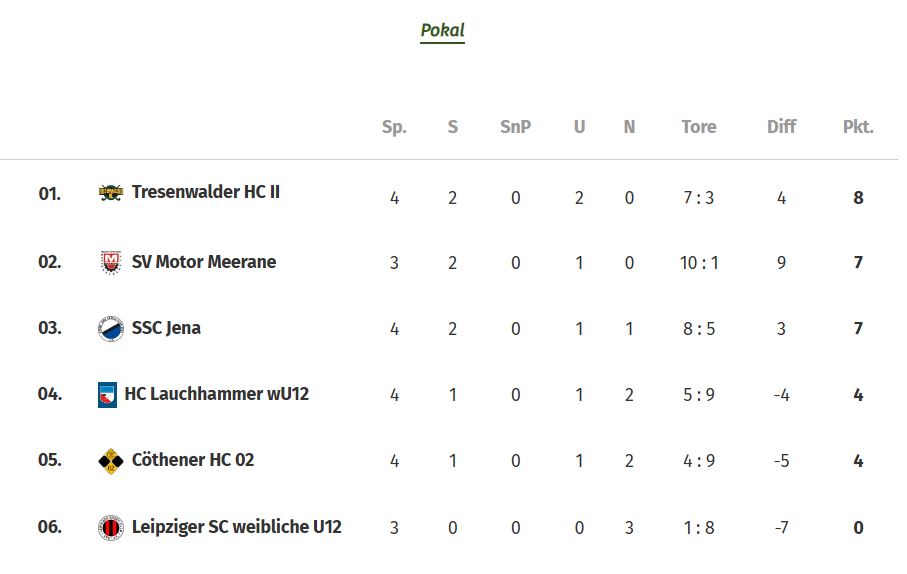Click the HC Lauchhammer wU12 blue logo
The height and width of the screenshot is (574, 907).
108,395
